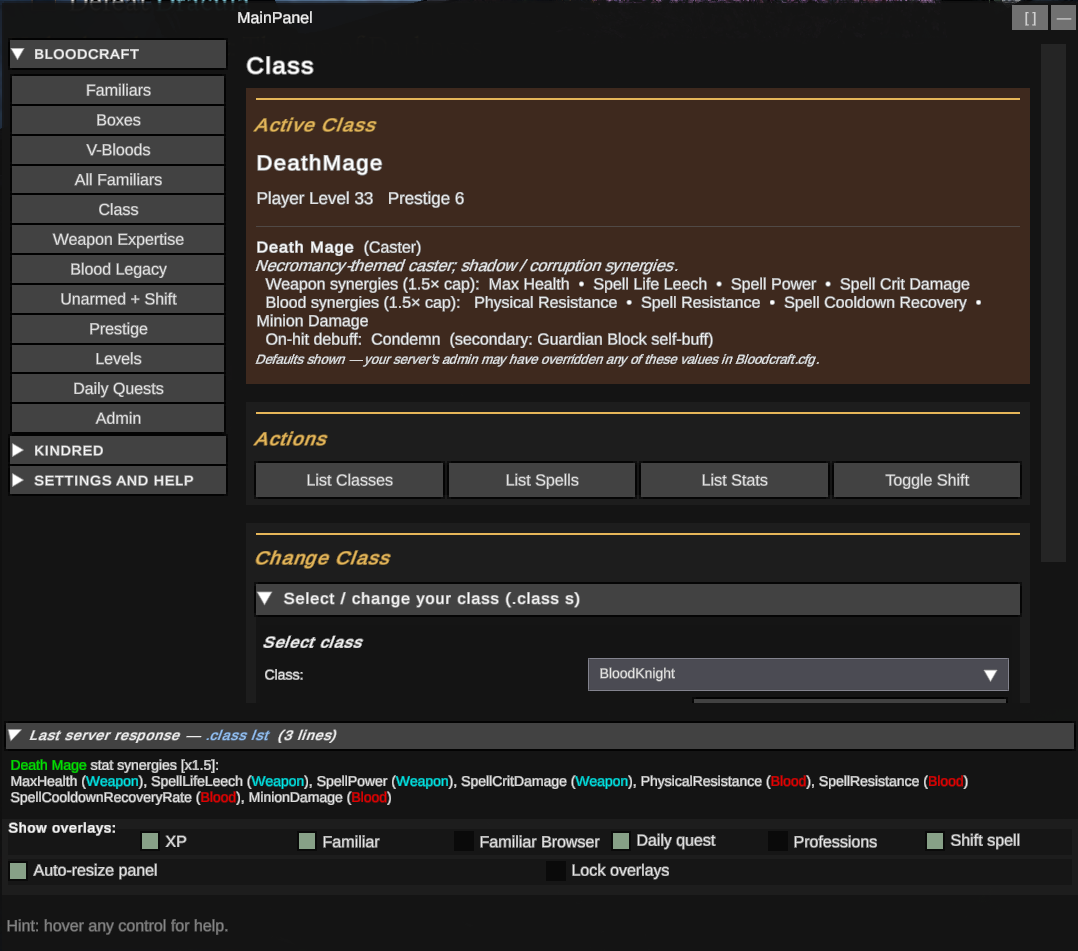
Task: Click the minimize dash icon at top right
Action: (x=1064, y=18)
